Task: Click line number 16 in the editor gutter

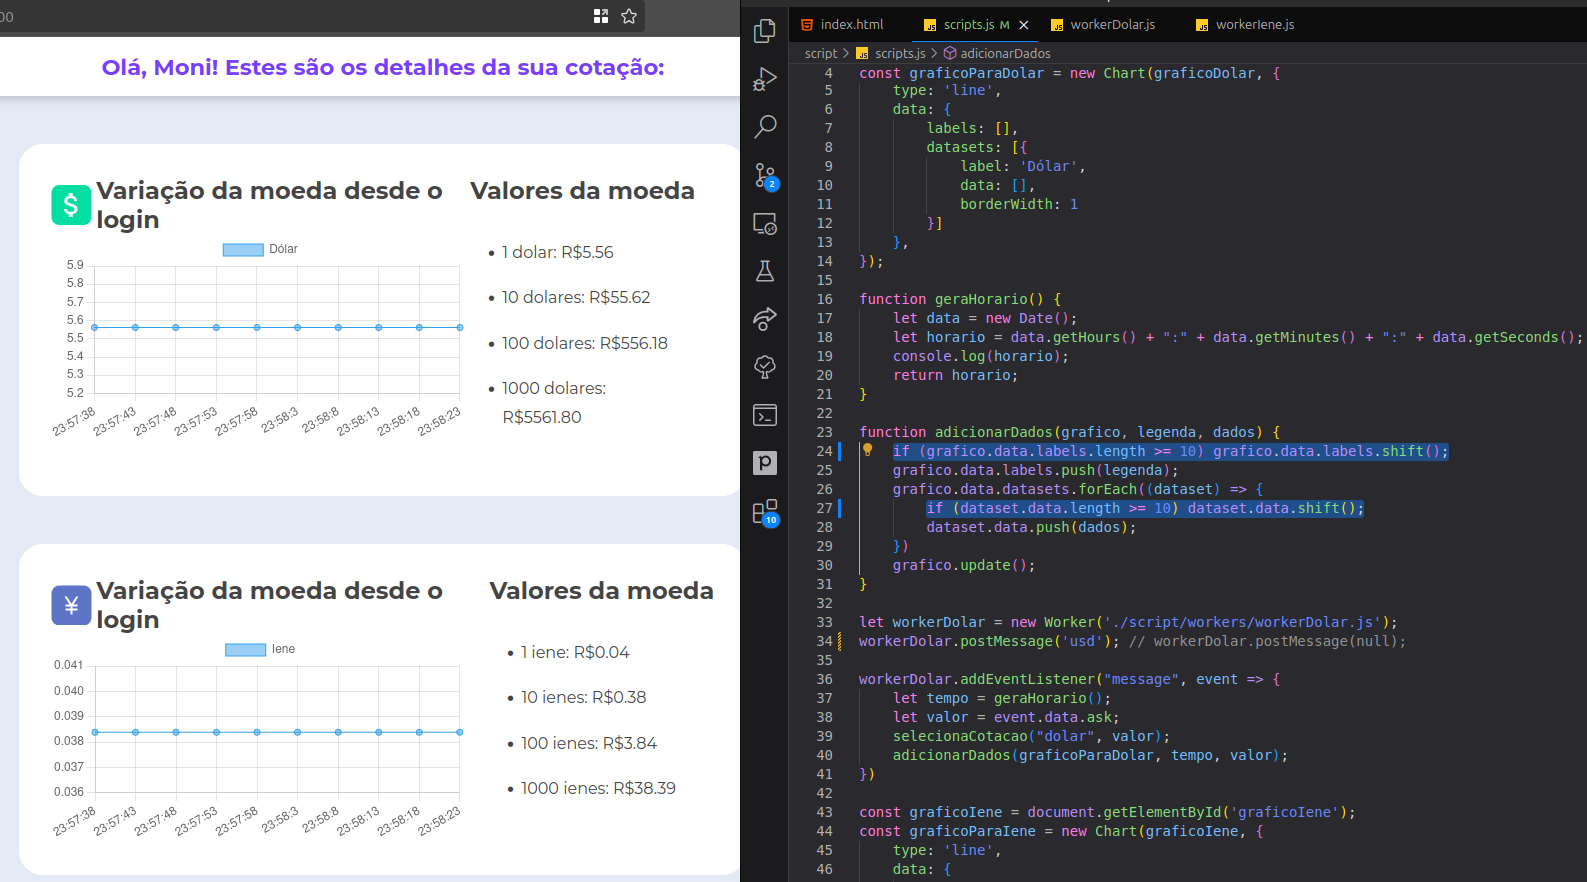Action: point(824,299)
